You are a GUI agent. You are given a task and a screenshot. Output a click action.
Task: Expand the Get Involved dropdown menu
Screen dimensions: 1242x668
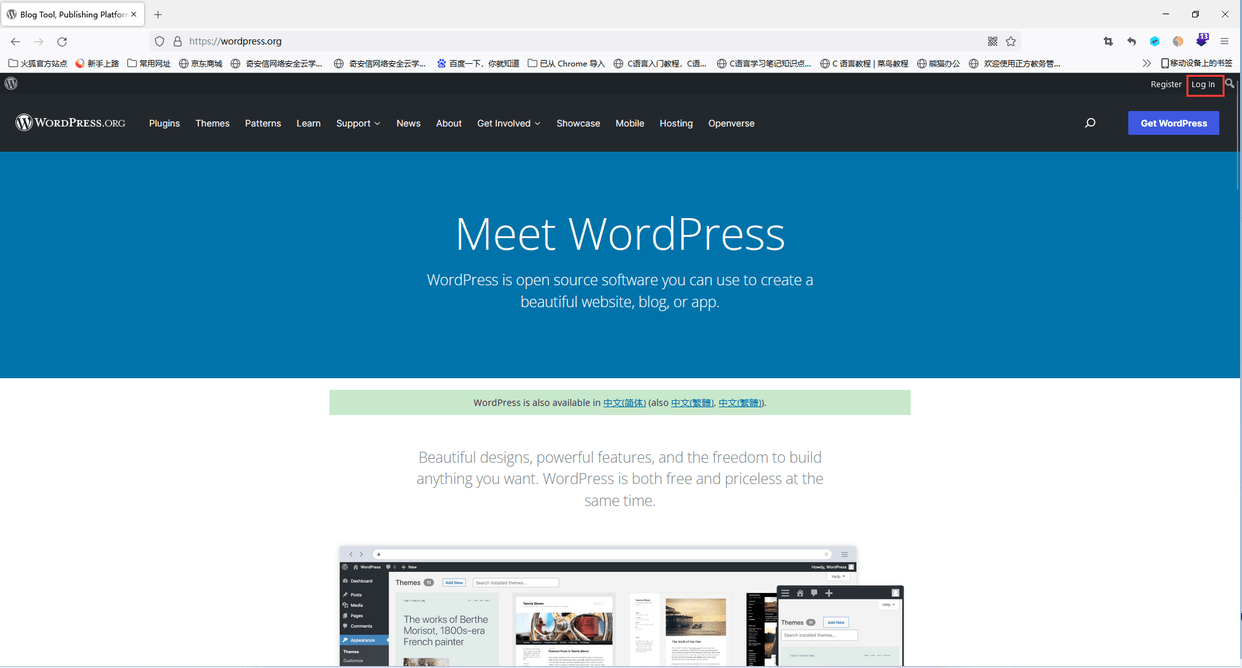[509, 123]
